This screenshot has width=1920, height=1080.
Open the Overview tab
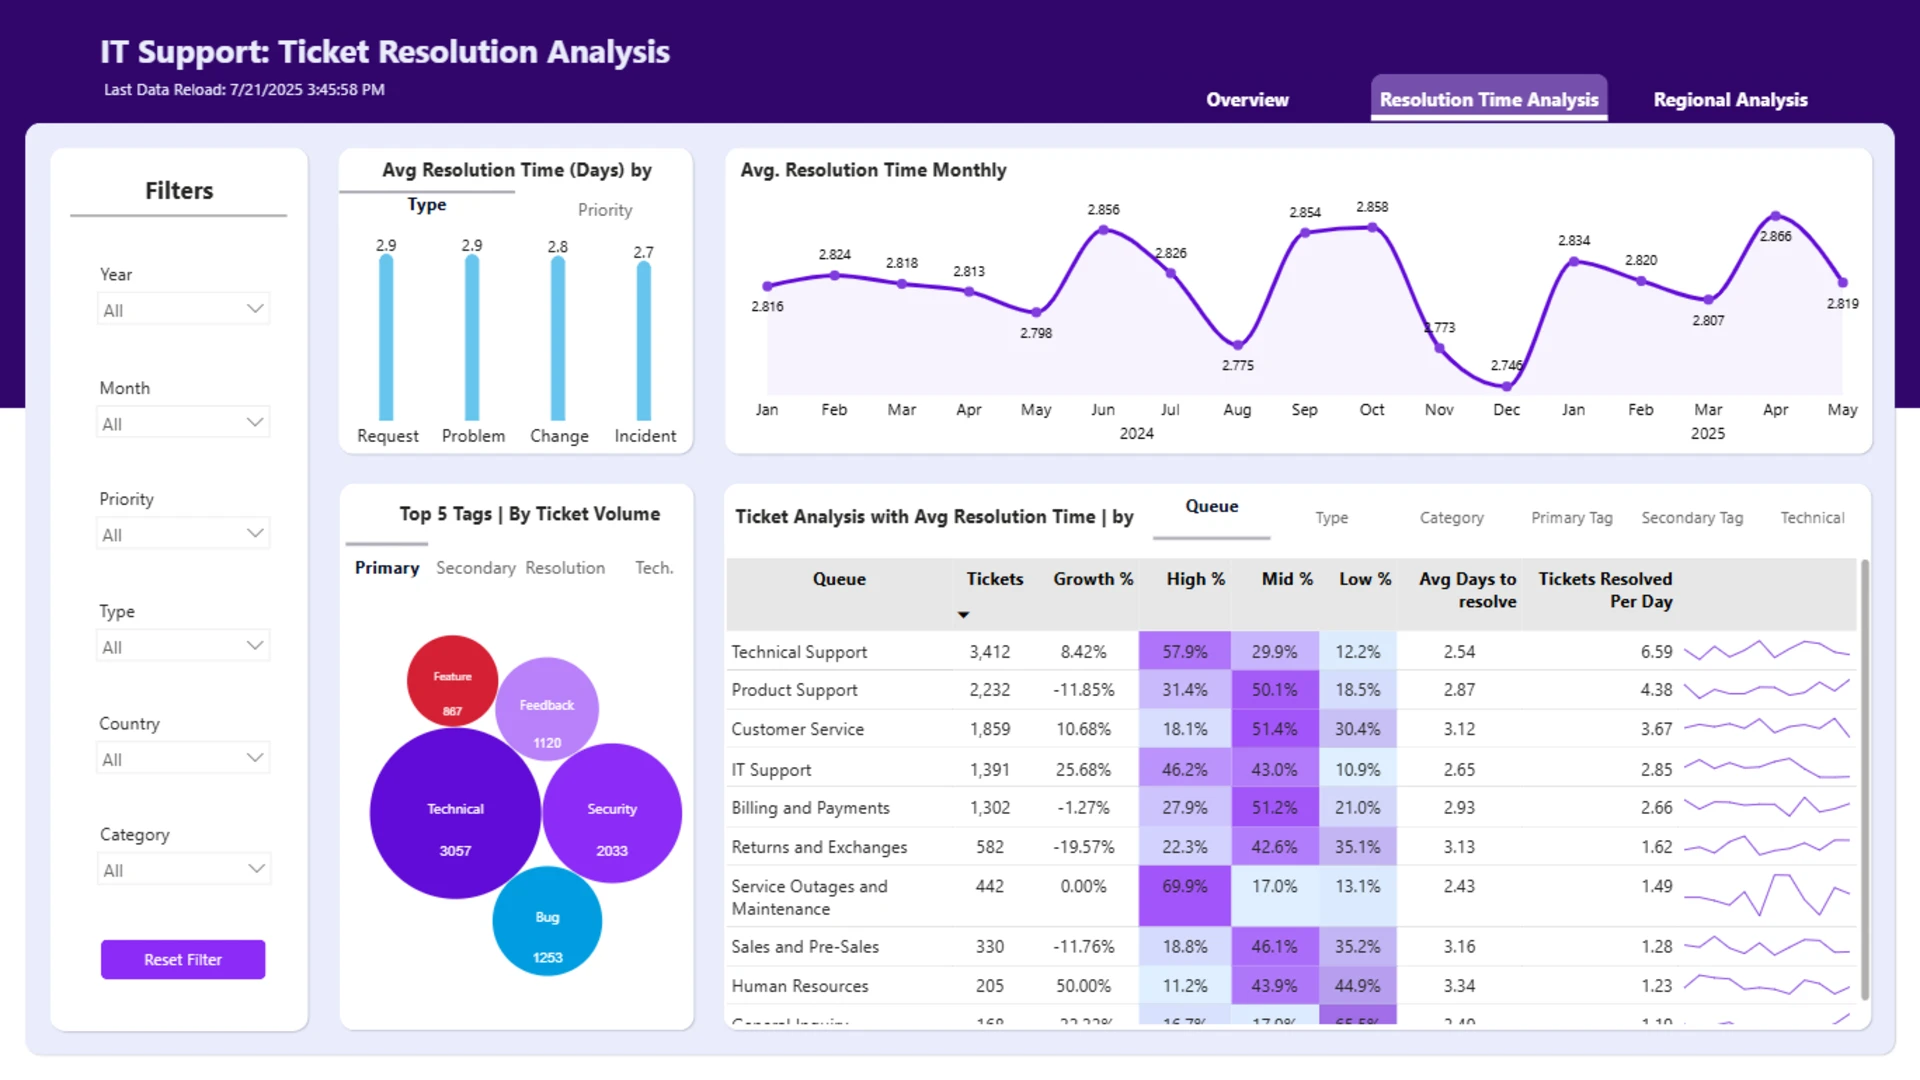point(1247,100)
